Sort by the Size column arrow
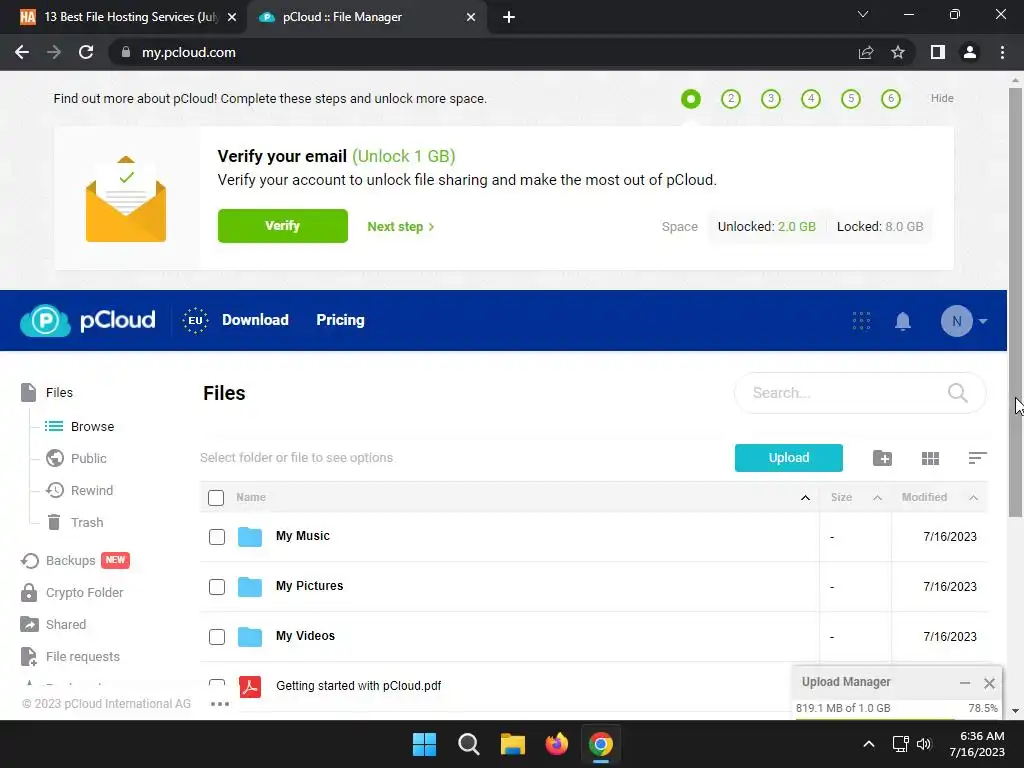Viewport: 1024px width, 768px height. pyautogui.click(x=878, y=498)
